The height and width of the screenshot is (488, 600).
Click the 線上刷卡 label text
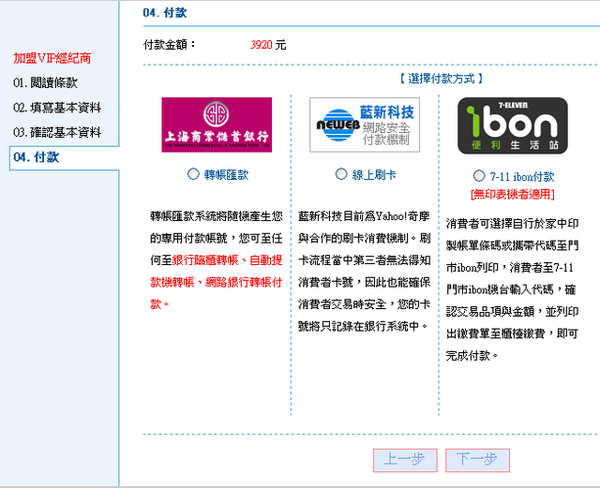(x=374, y=175)
